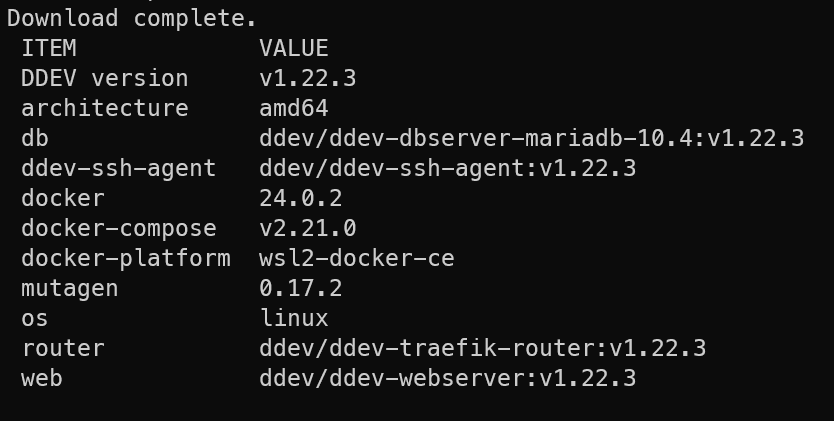Click the architecture row label
Screen dimensions: 834x421
[x=104, y=108]
